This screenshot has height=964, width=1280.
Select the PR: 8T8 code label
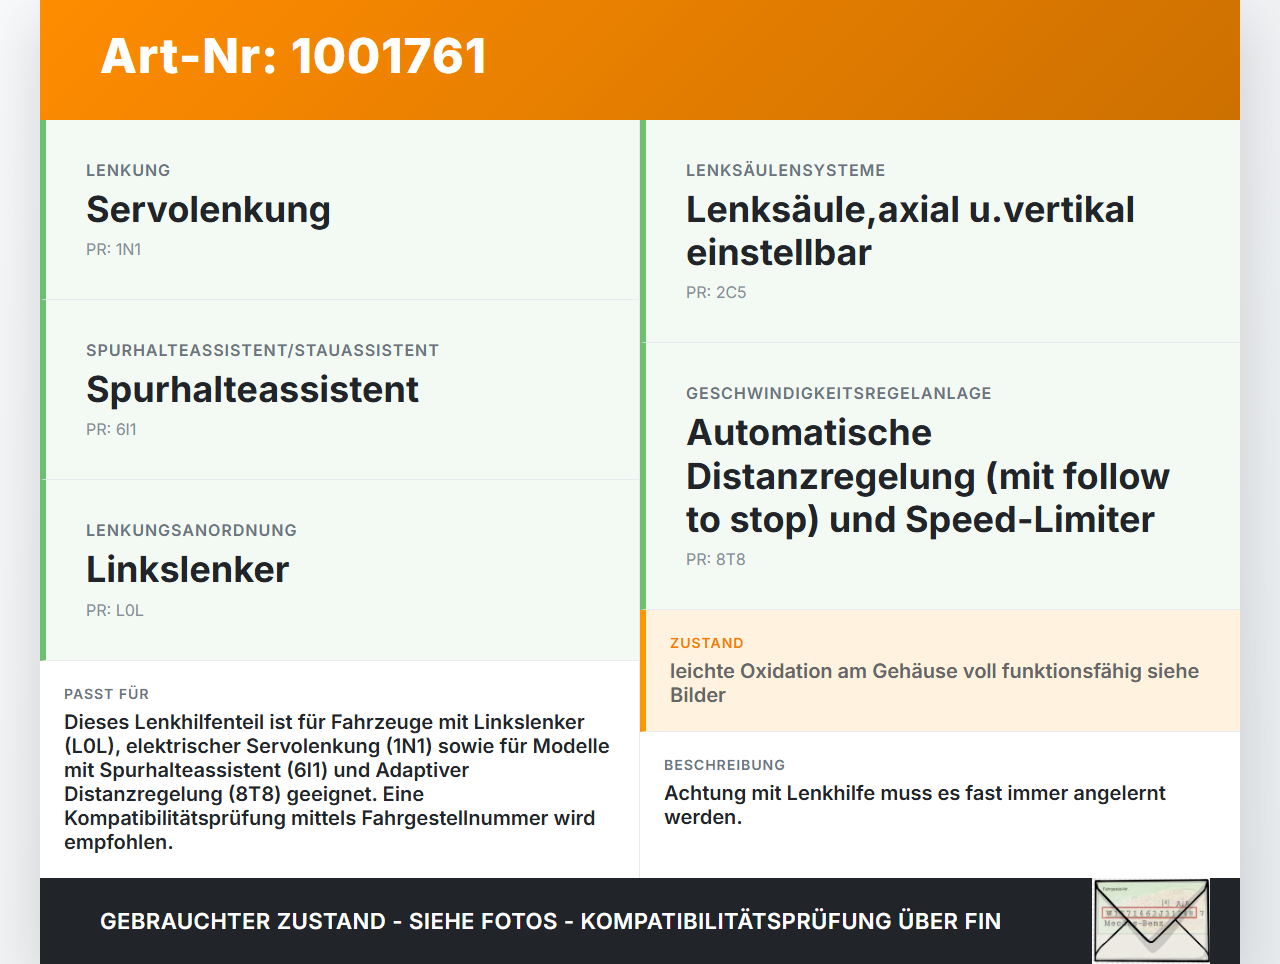coord(715,560)
